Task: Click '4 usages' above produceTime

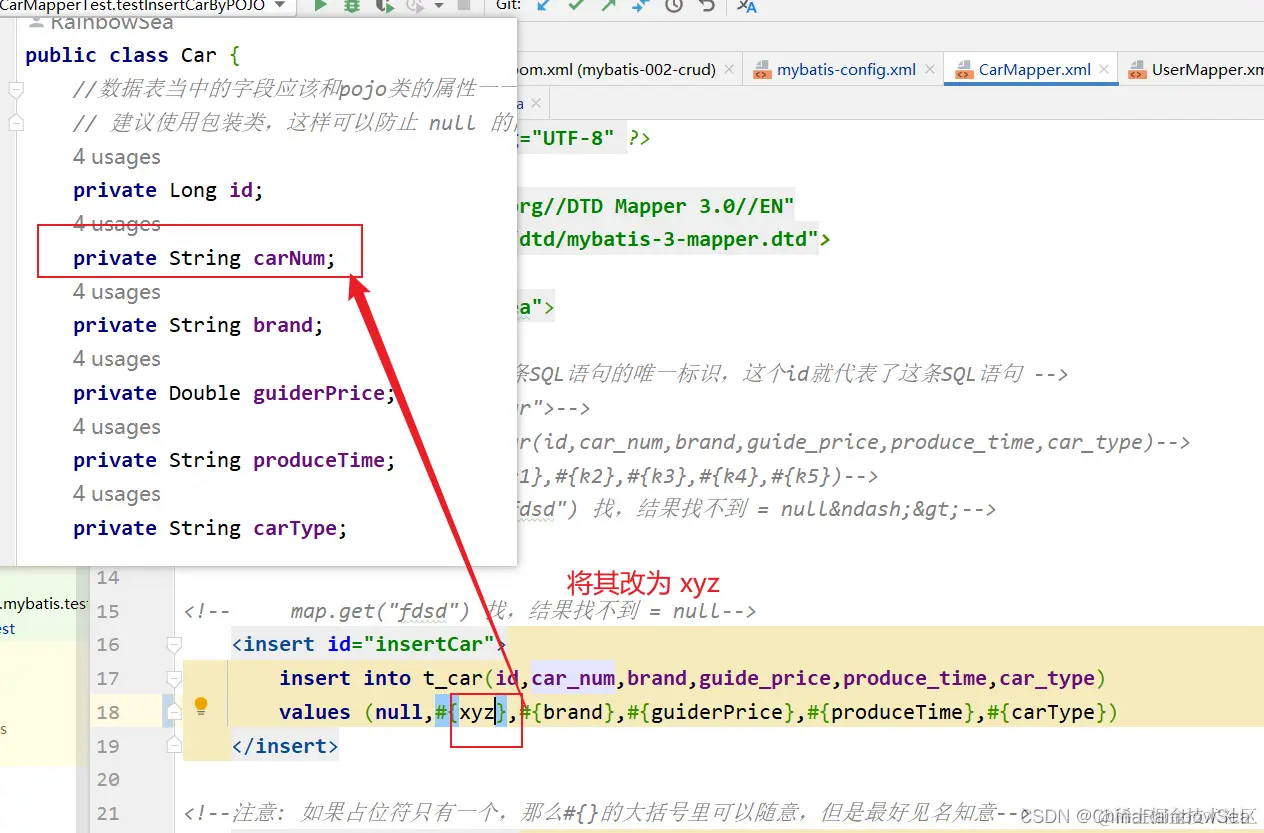Action: (117, 427)
